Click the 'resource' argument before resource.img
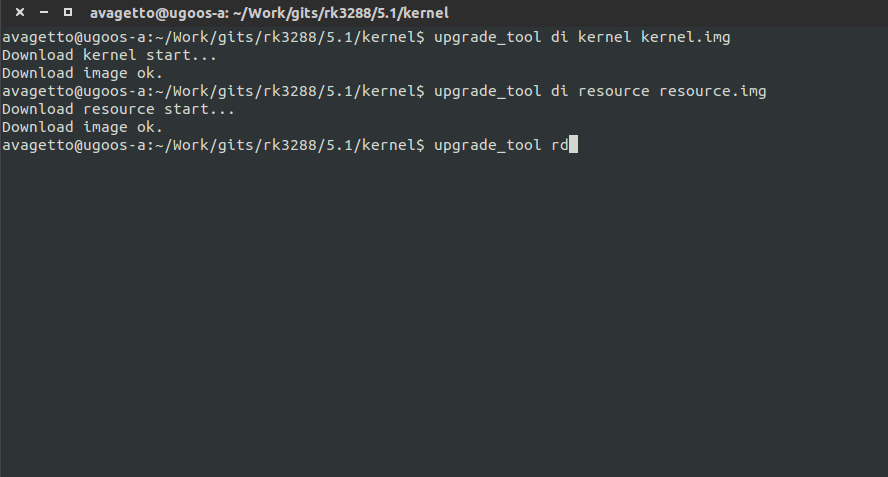The height and width of the screenshot is (477, 888). pos(613,91)
